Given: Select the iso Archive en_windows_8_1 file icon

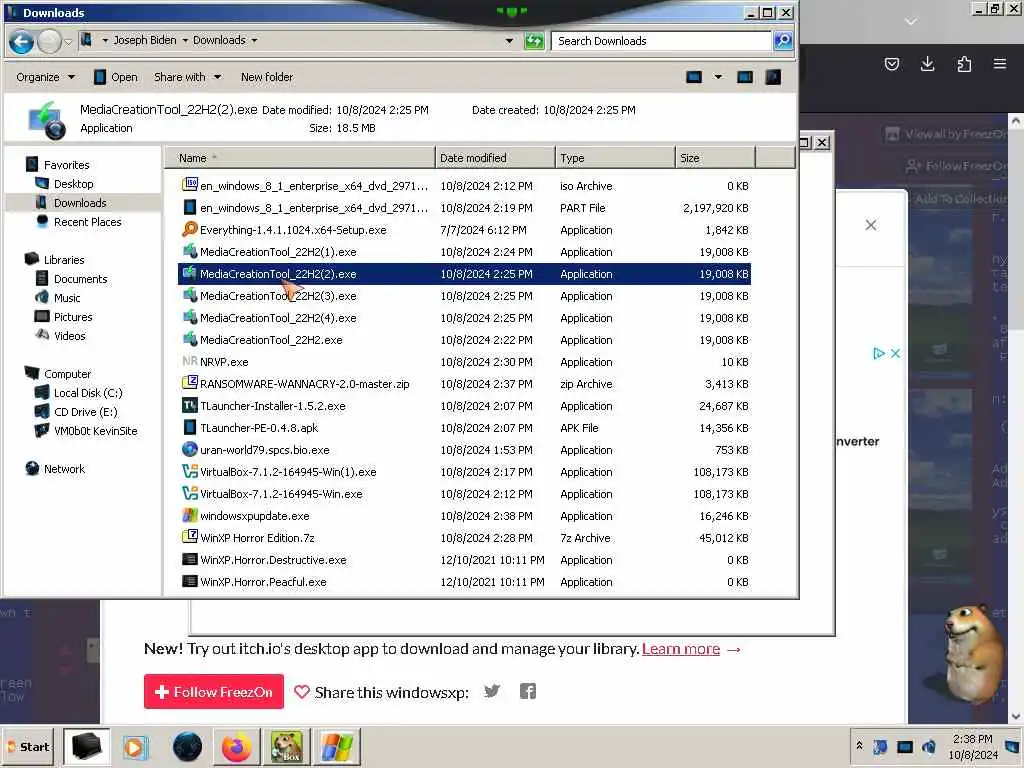Looking at the screenshot, I should [x=189, y=185].
